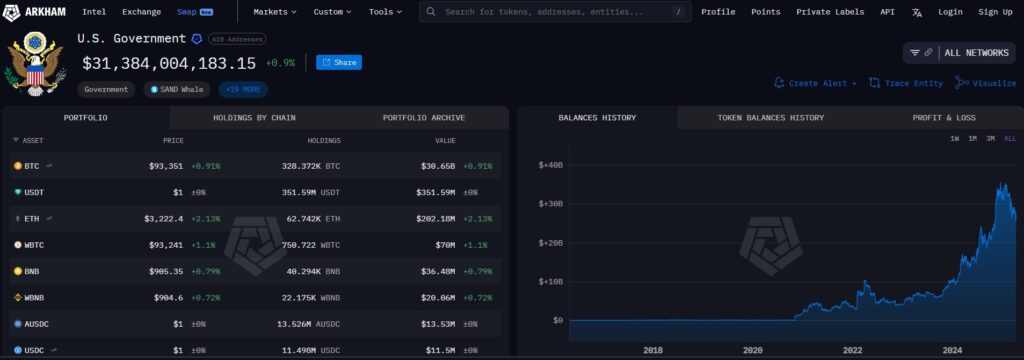Select the 3M chart range
This screenshot has width=1024, height=360.
pyautogui.click(x=991, y=139)
